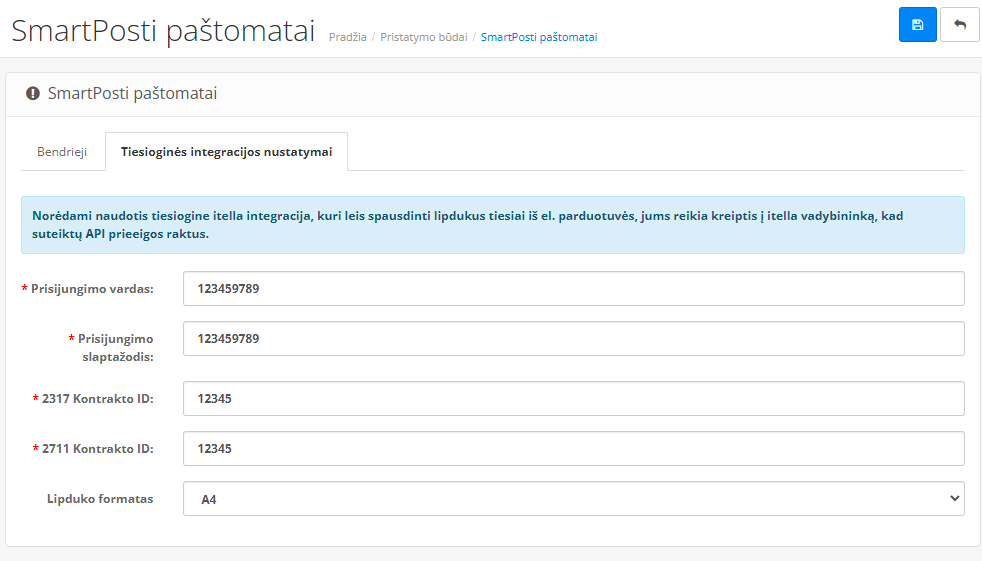Click the 2317 Kontrakto ID label

coord(97,398)
